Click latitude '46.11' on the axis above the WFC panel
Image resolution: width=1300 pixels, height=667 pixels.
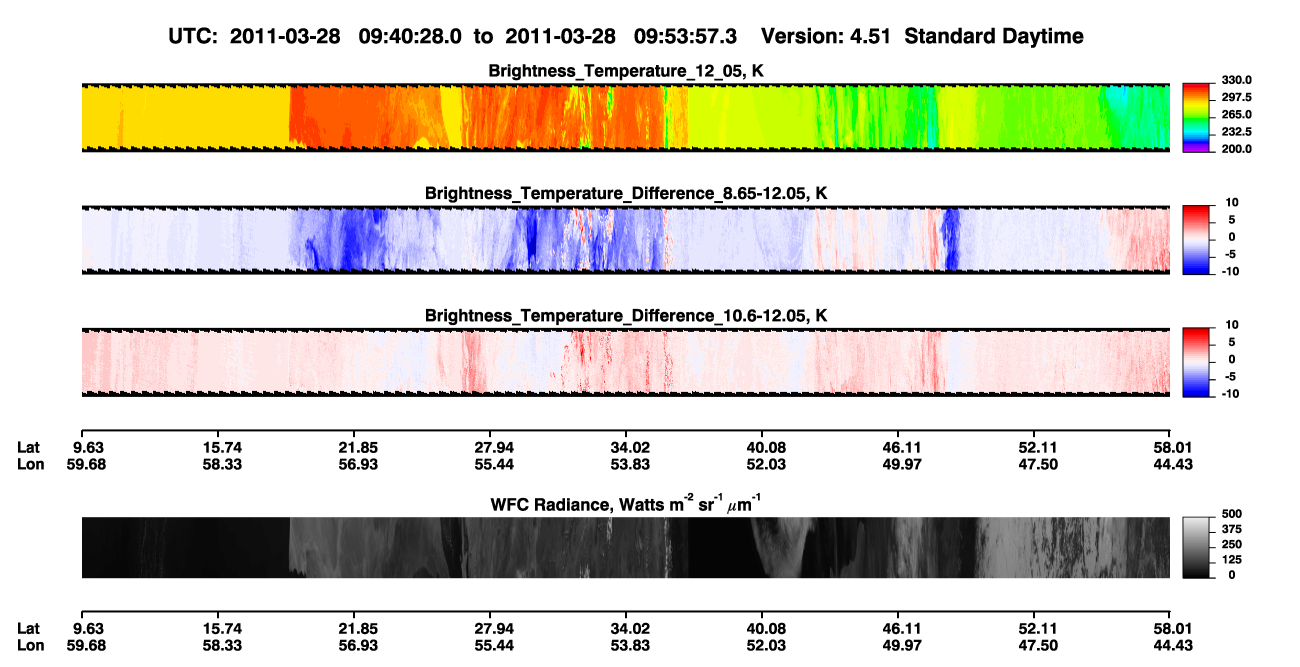coord(898,447)
